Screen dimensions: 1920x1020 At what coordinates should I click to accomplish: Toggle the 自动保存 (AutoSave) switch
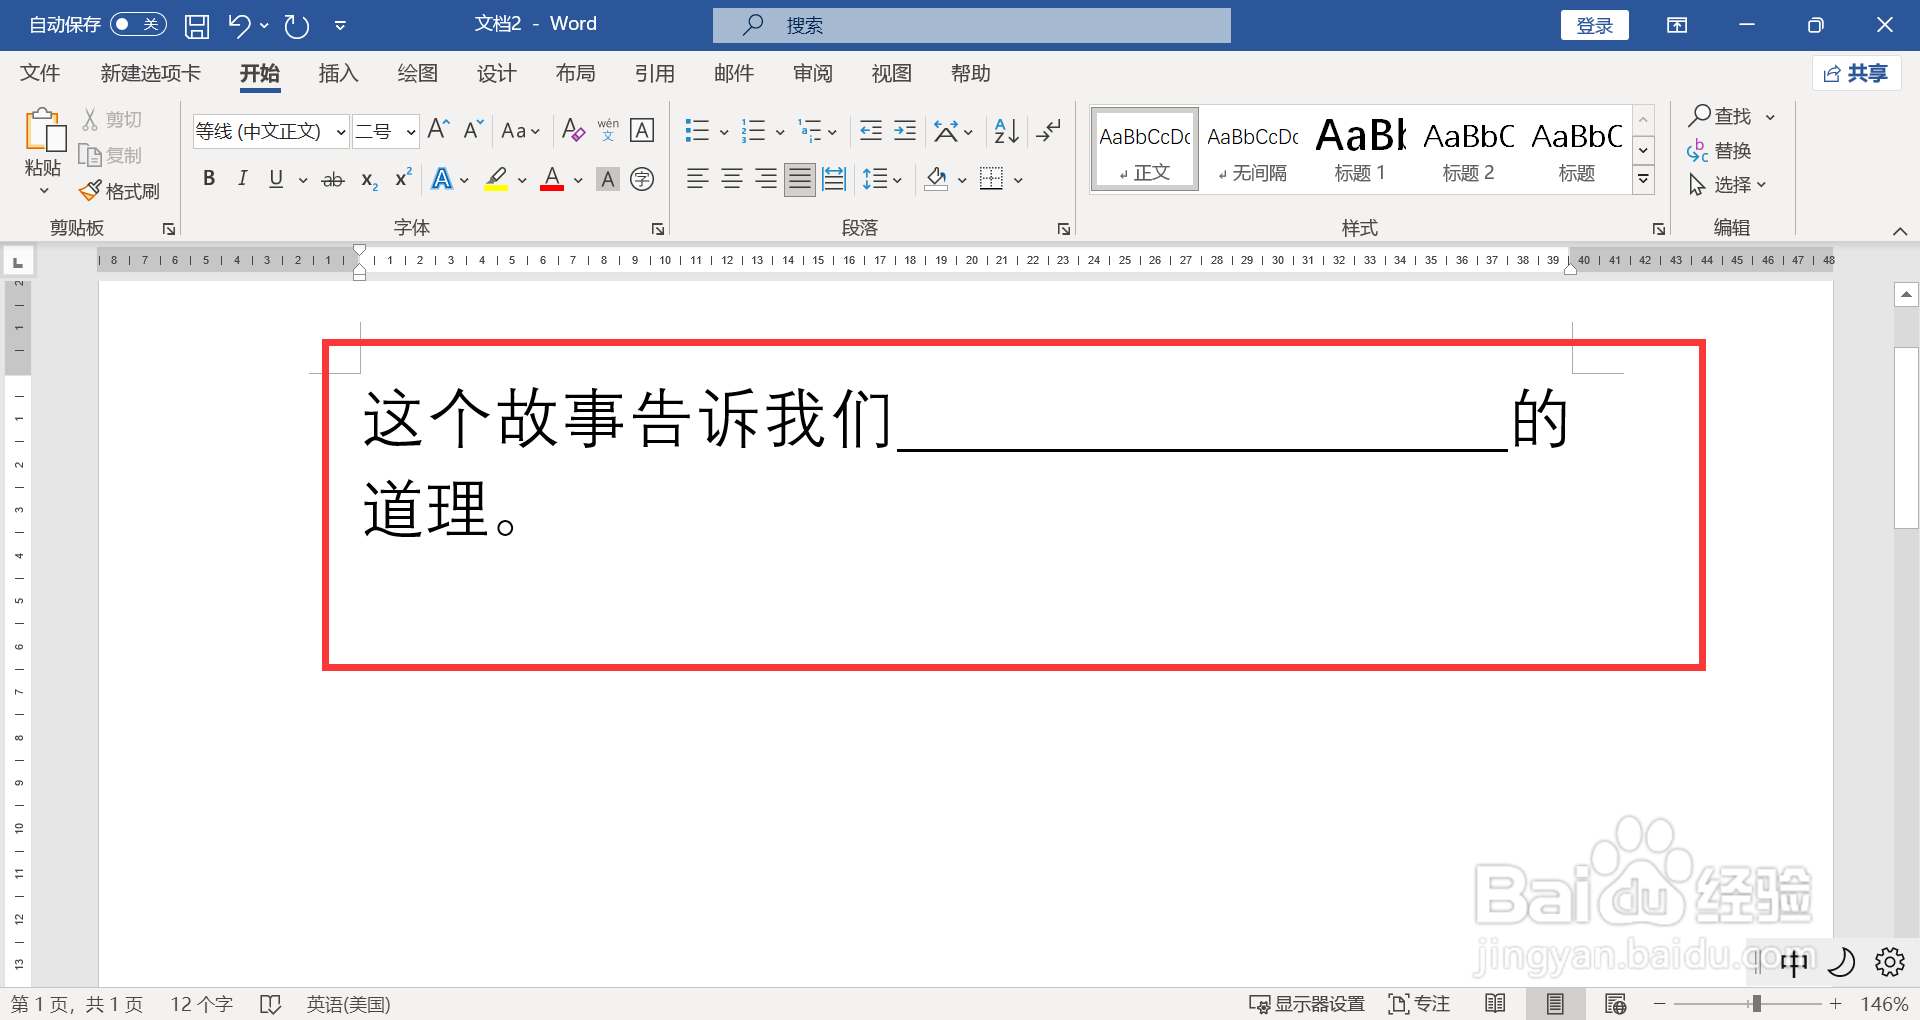point(138,24)
